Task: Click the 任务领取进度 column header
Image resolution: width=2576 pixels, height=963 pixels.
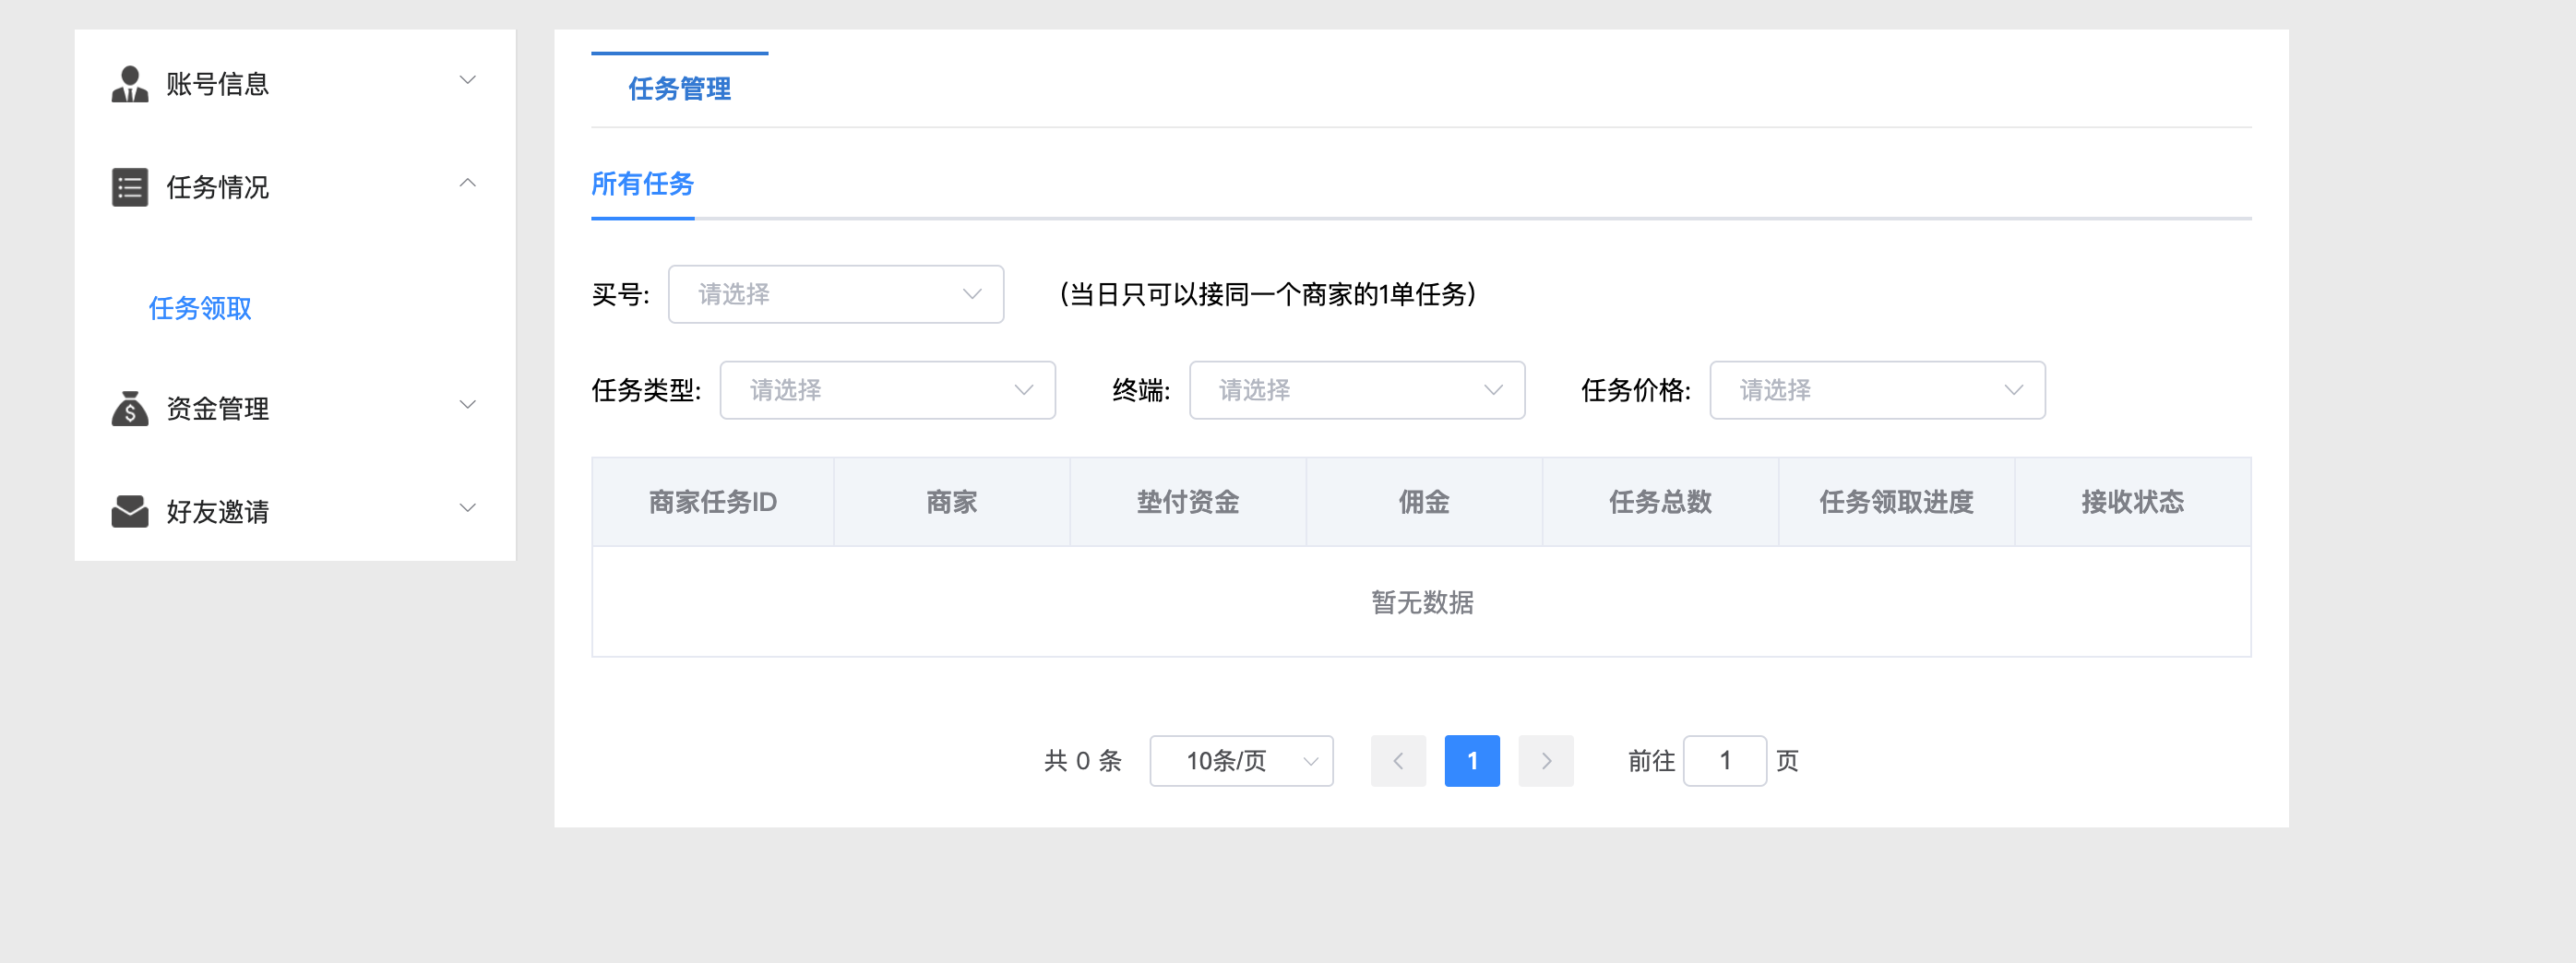Action: click(1896, 502)
